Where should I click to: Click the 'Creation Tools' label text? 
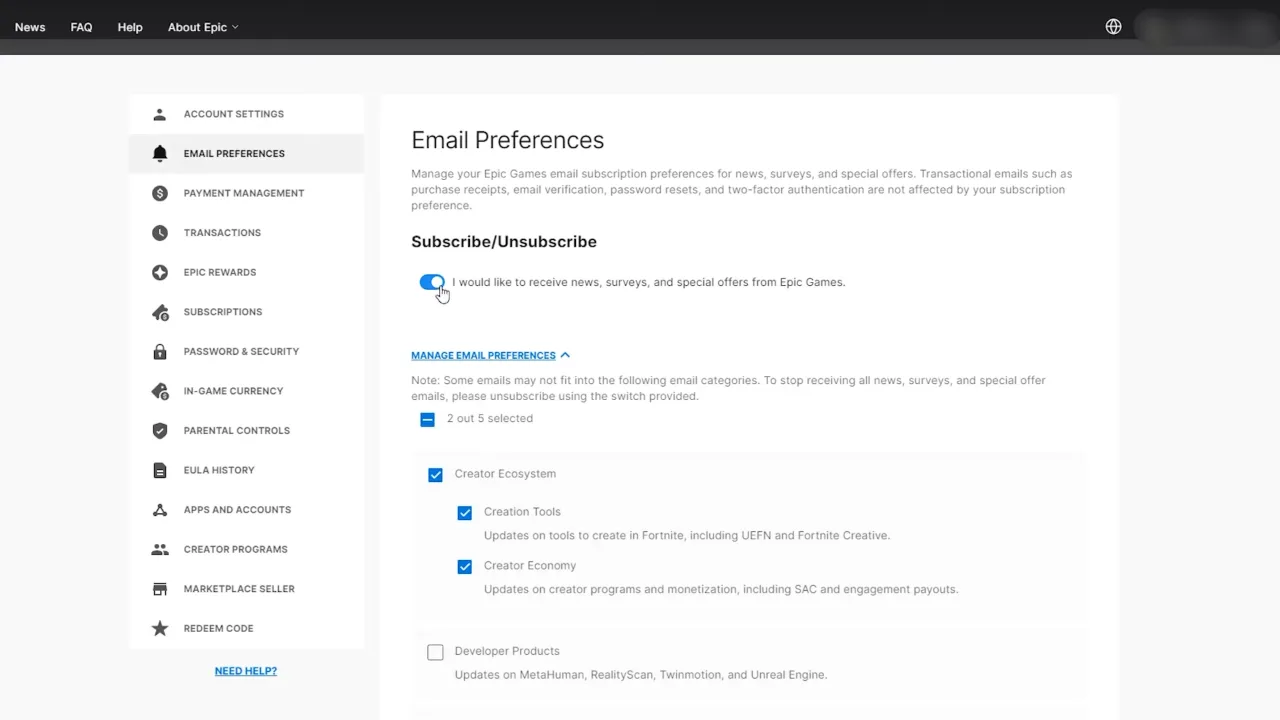click(x=522, y=512)
